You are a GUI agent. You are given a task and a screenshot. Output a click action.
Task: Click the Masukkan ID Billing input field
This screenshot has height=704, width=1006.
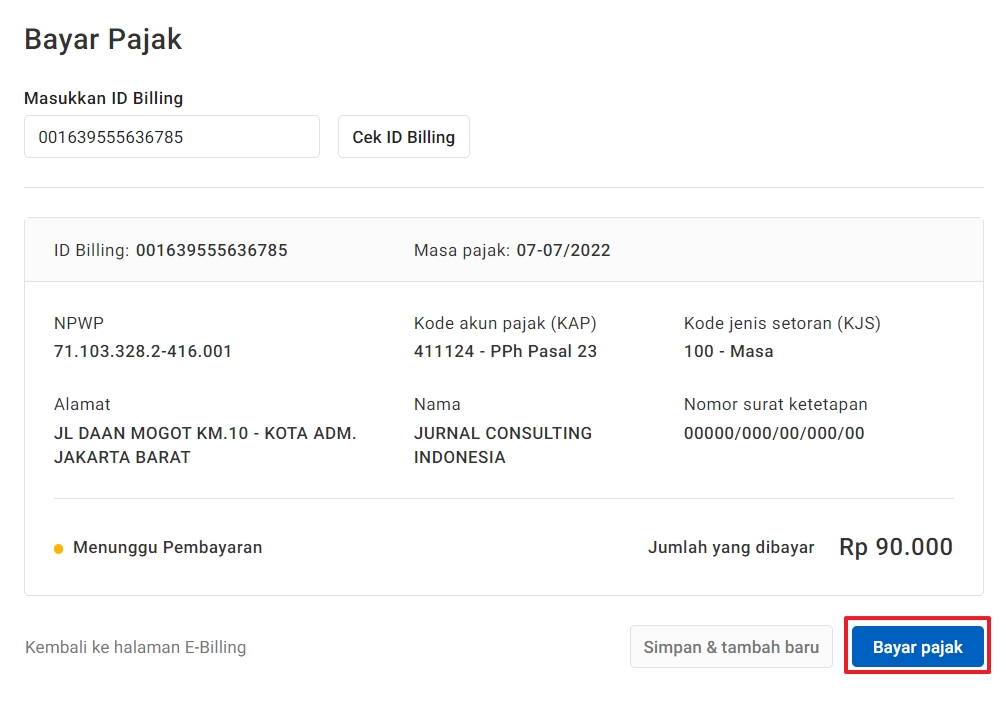171,137
